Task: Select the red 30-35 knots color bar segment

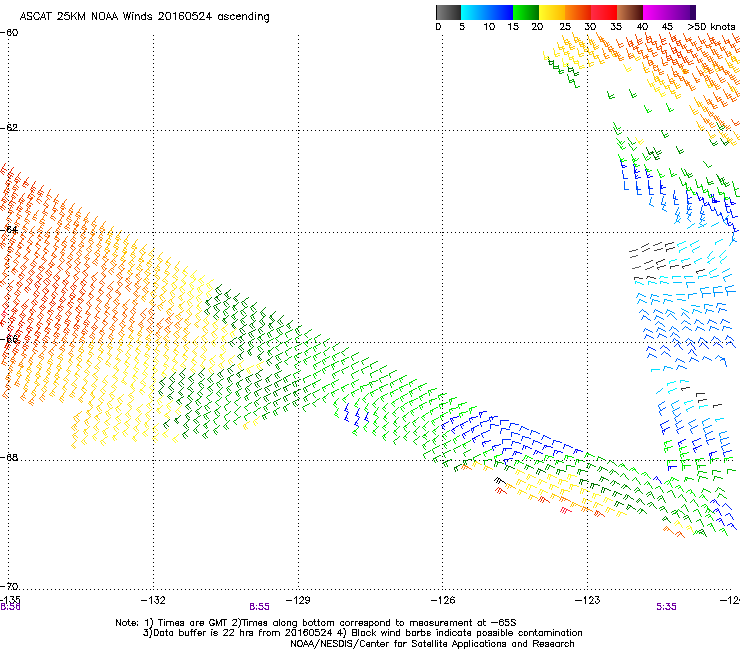Action: (x=604, y=12)
